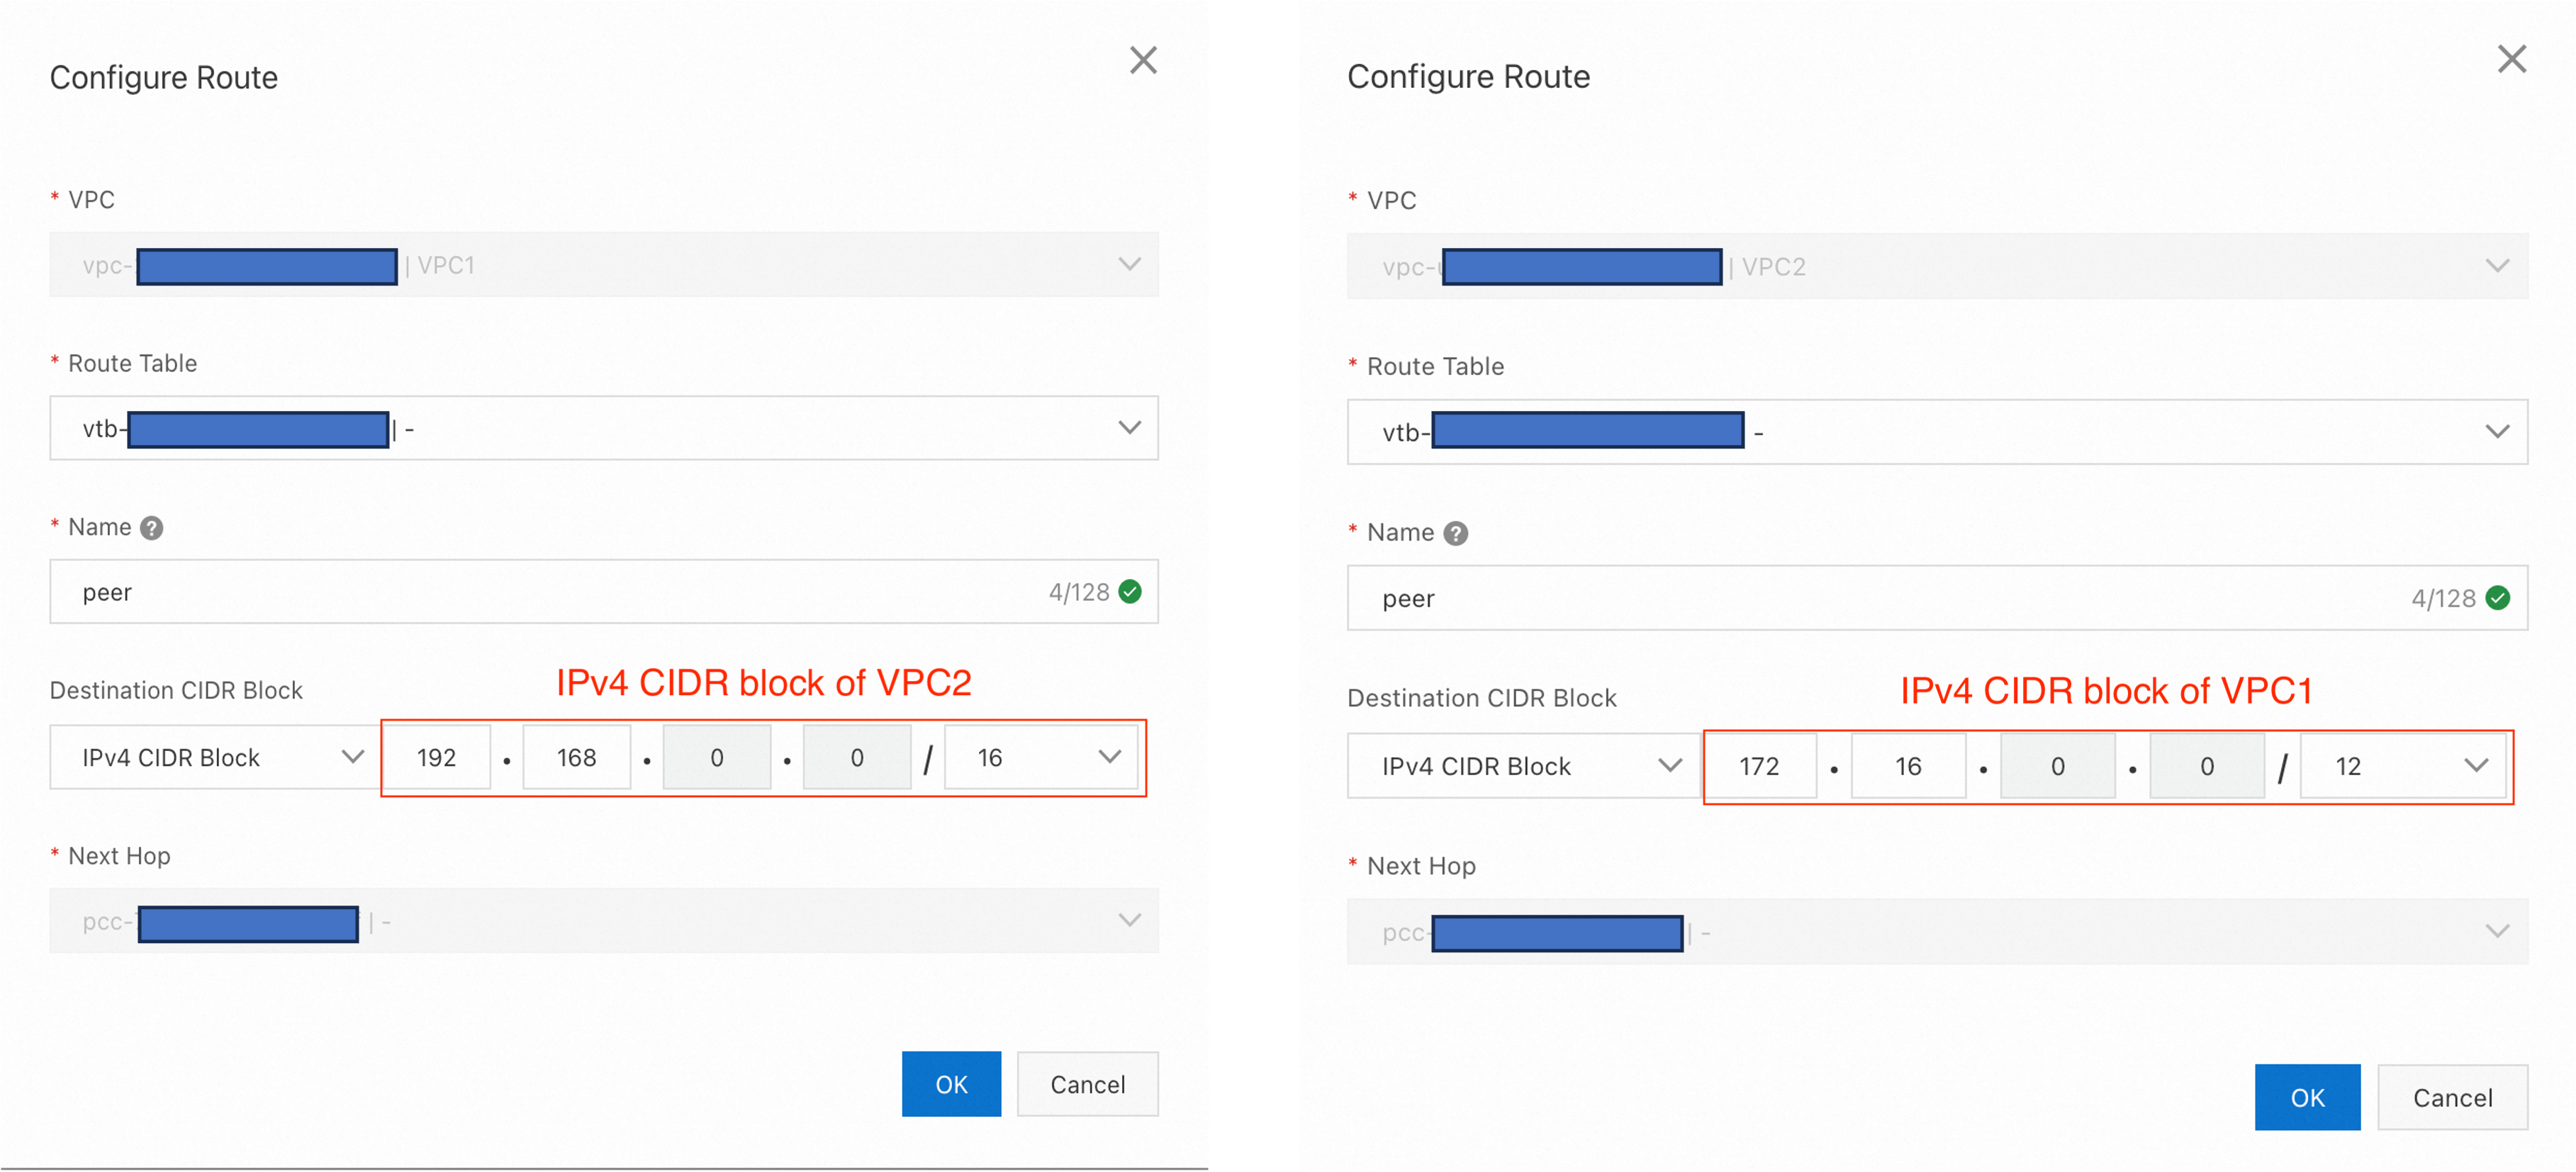Click Configure Route title in left dialog

pyautogui.click(x=164, y=77)
